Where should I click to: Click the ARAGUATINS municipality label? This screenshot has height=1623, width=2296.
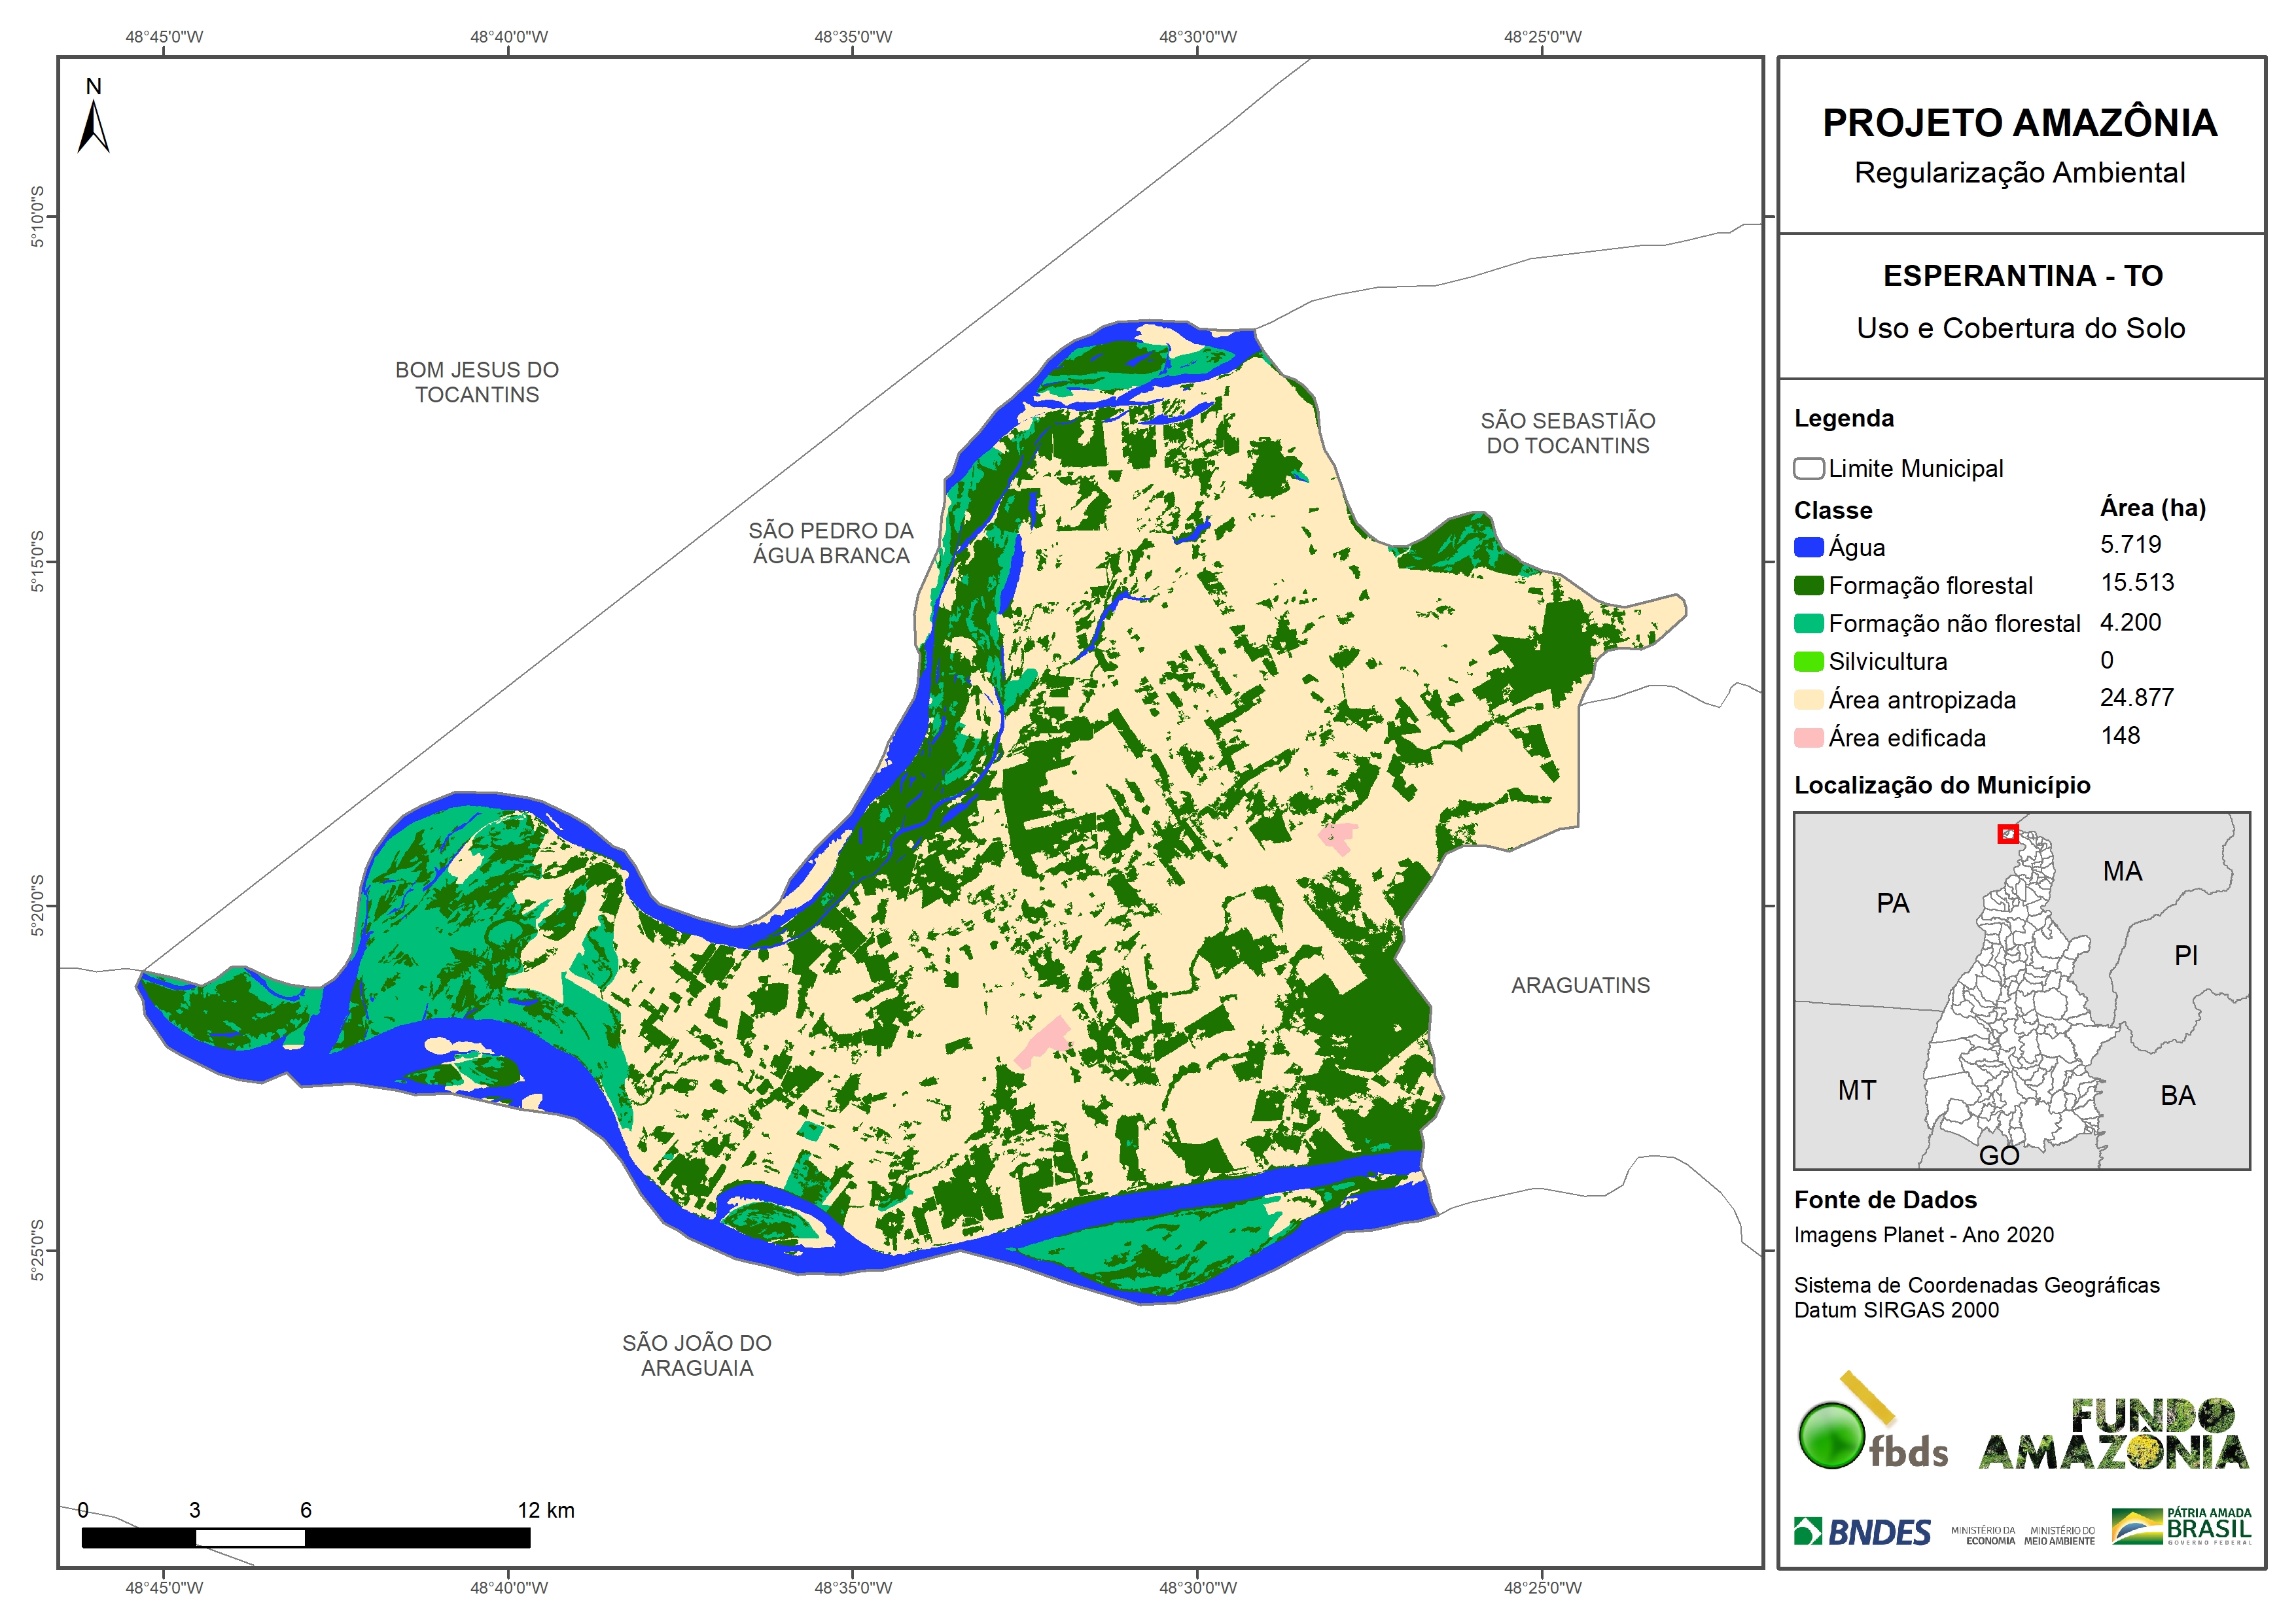click(1580, 985)
